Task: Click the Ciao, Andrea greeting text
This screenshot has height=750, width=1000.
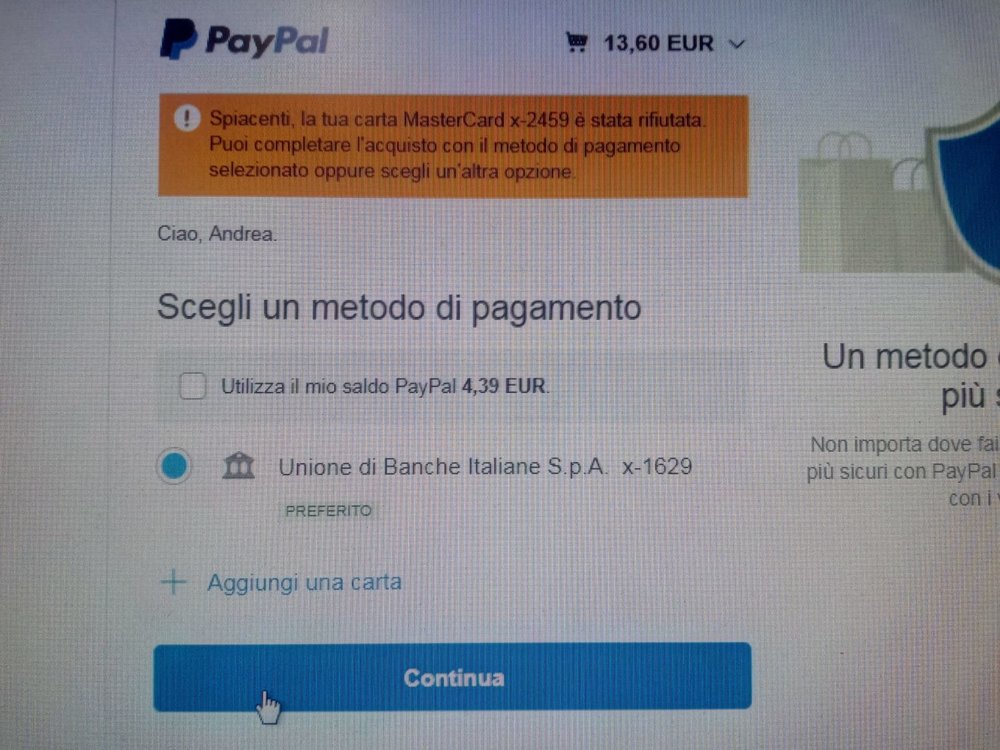Action: click(217, 234)
